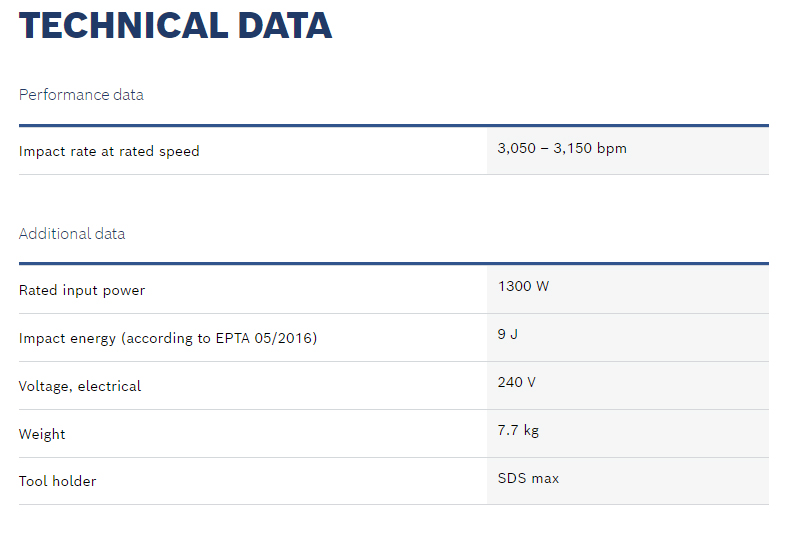Click the 3,050 – 3,150 bpm value

[562, 148]
